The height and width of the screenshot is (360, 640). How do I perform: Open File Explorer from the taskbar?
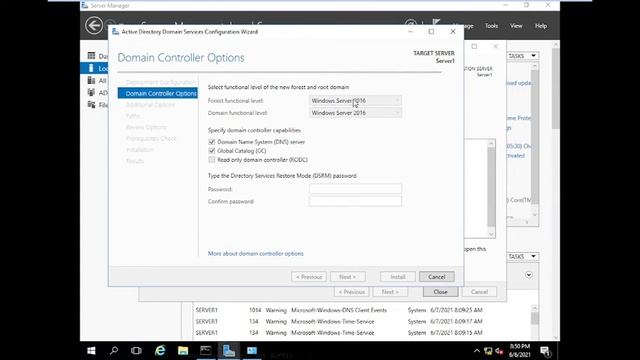[183, 351]
